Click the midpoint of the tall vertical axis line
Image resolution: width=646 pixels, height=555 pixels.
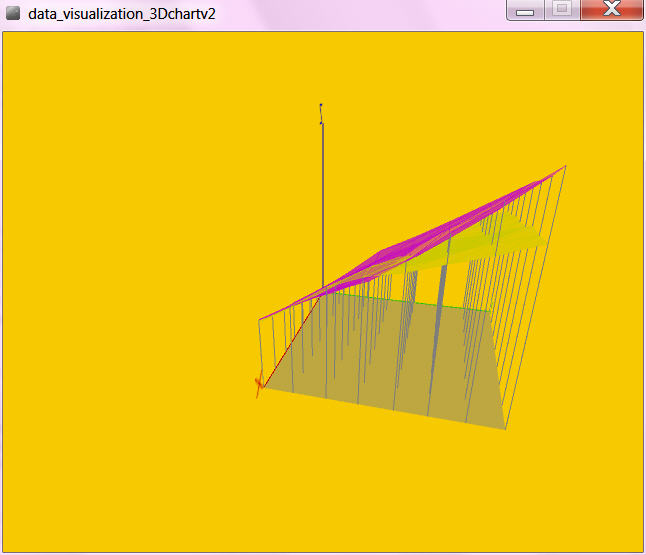coord(322,200)
